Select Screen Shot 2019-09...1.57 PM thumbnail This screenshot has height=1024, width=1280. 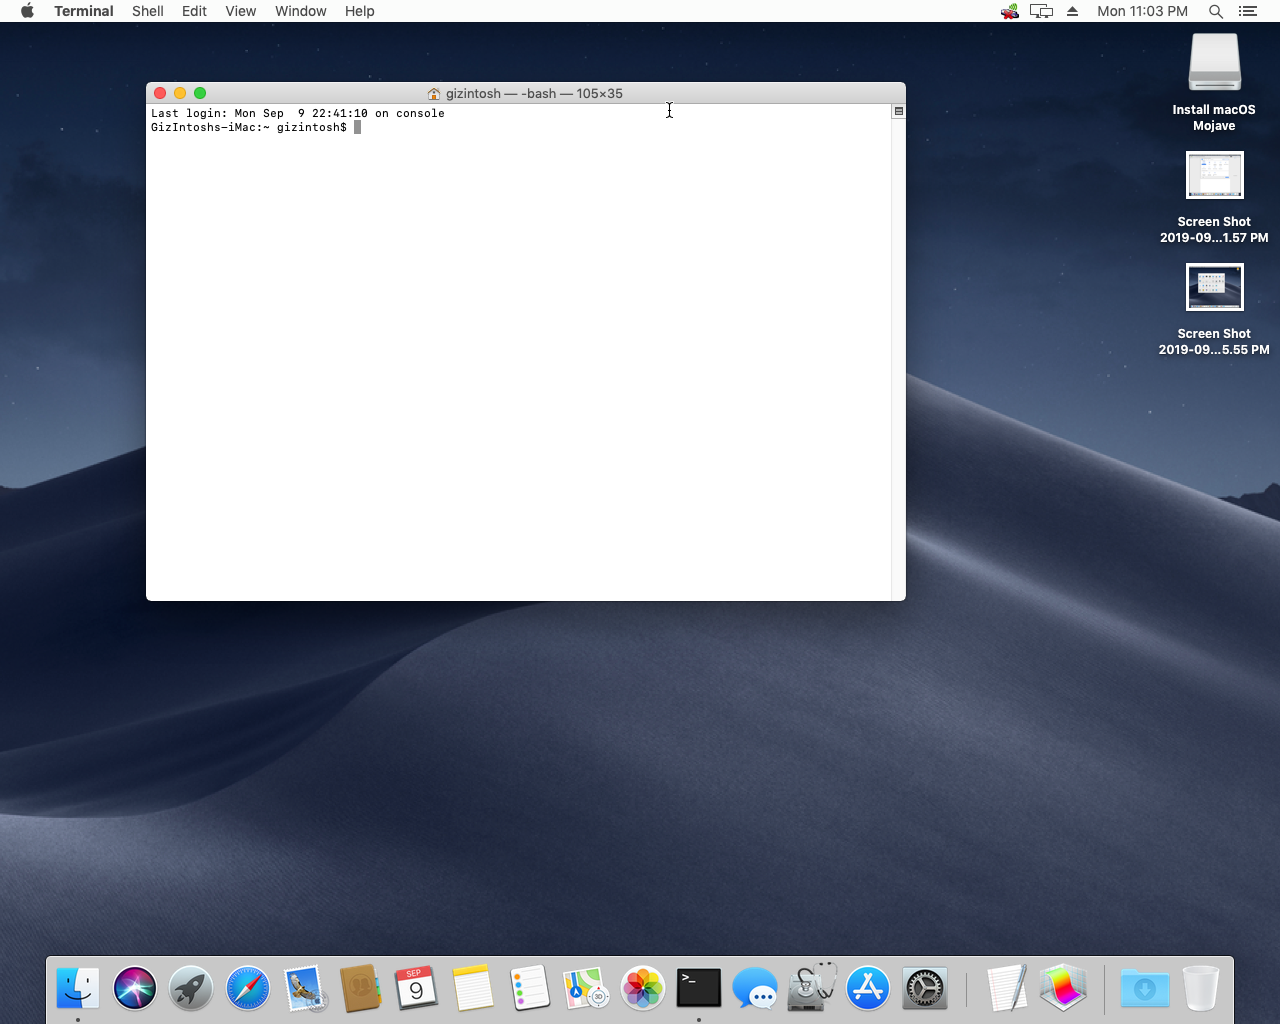point(1214,176)
